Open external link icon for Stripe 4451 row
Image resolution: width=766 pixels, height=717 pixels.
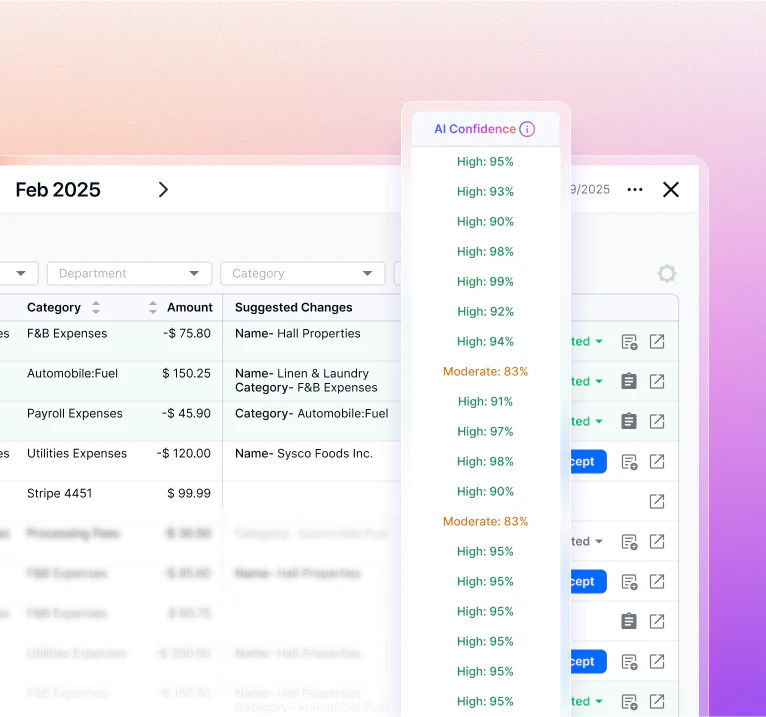(x=657, y=502)
